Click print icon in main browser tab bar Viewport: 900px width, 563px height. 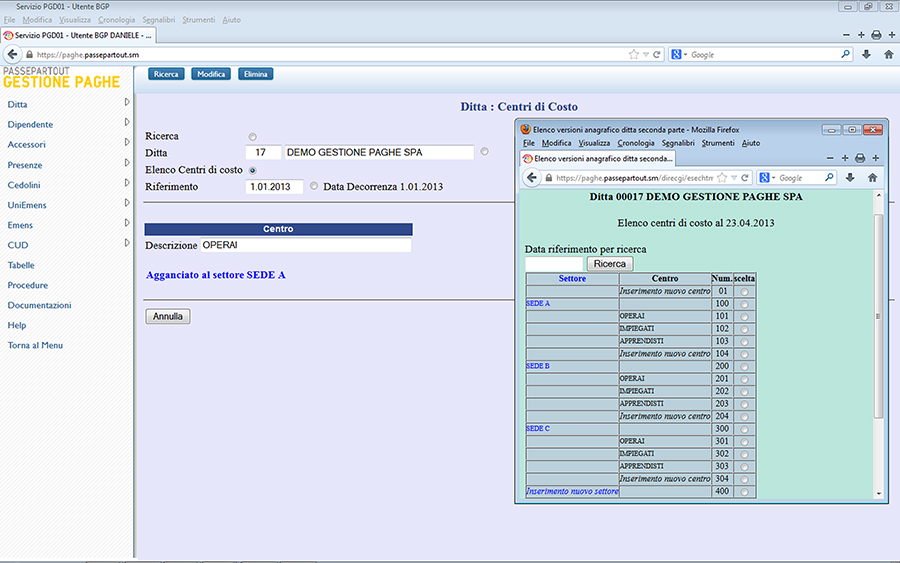(x=876, y=35)
